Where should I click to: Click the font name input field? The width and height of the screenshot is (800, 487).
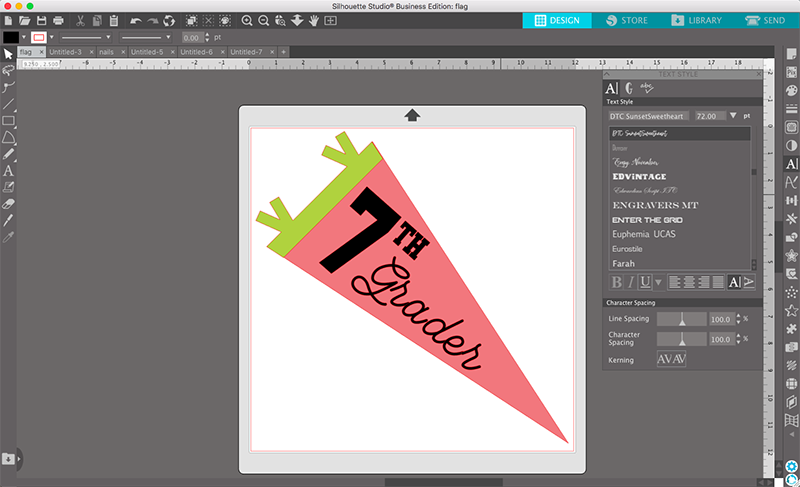point(648,116)
